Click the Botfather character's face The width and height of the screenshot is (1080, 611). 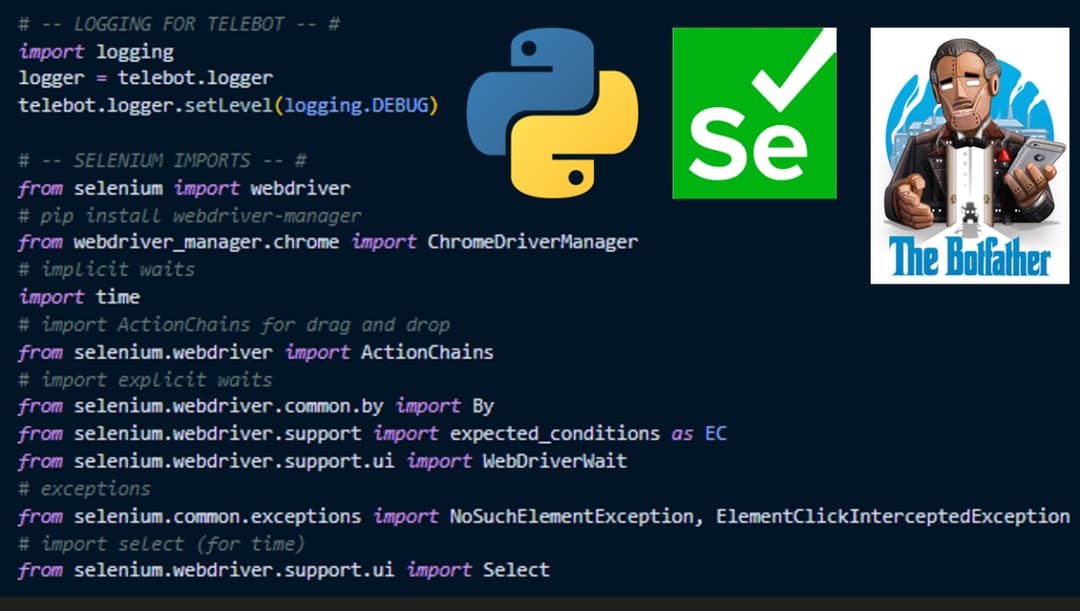click(x=956, y=90)
